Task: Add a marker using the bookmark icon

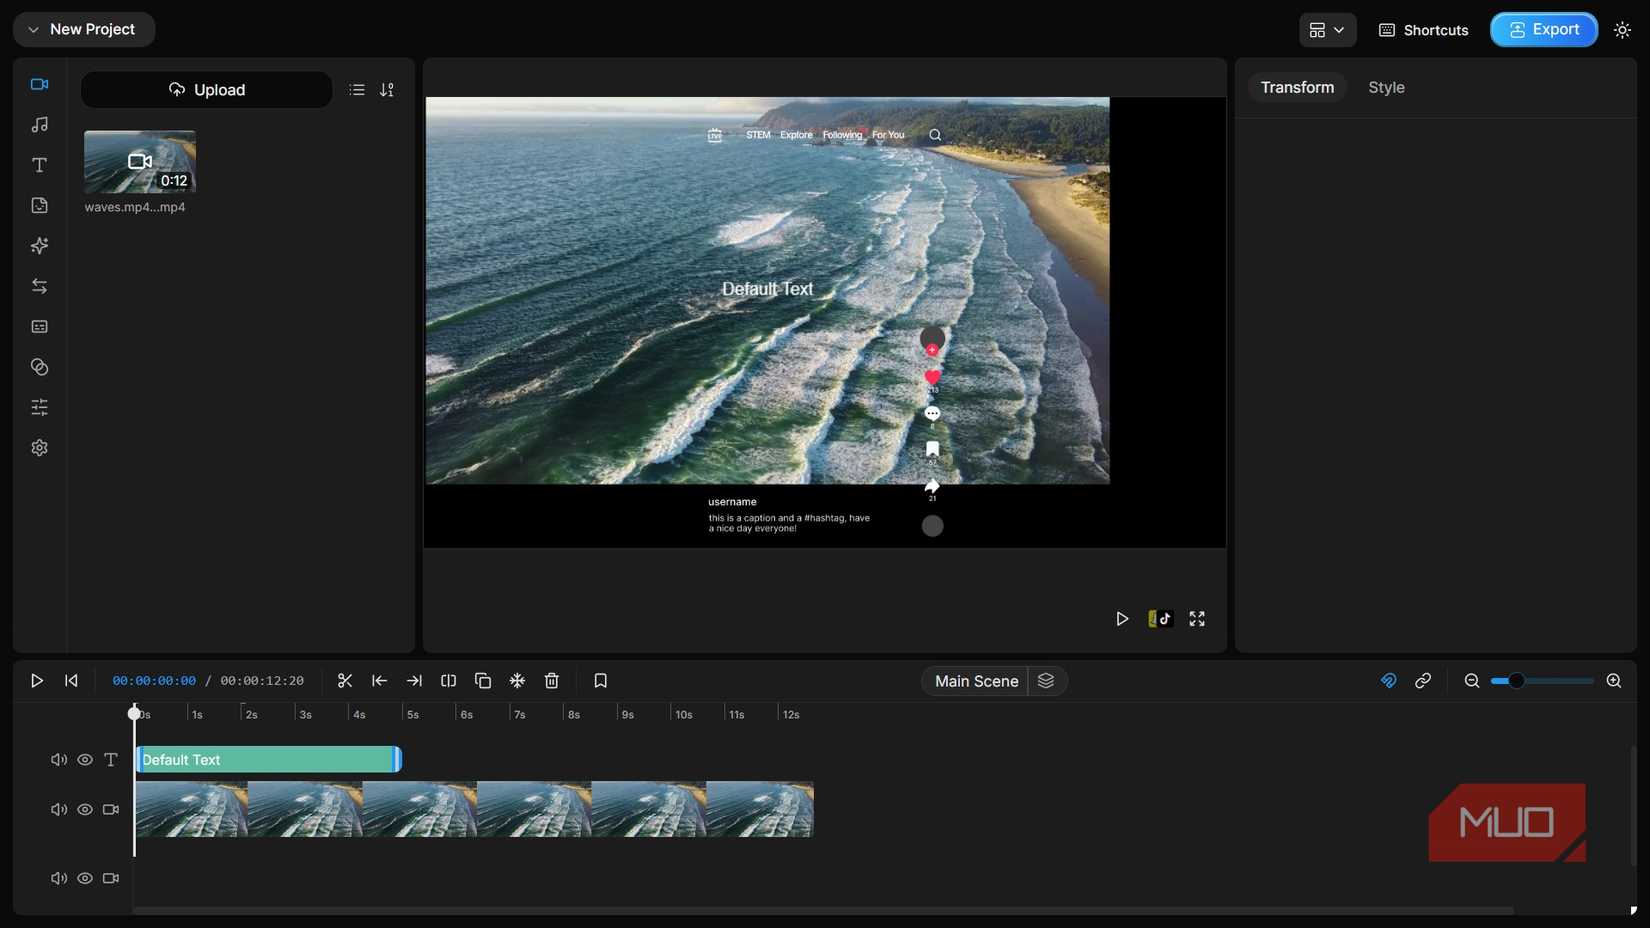Action: (x=600, y=680)
